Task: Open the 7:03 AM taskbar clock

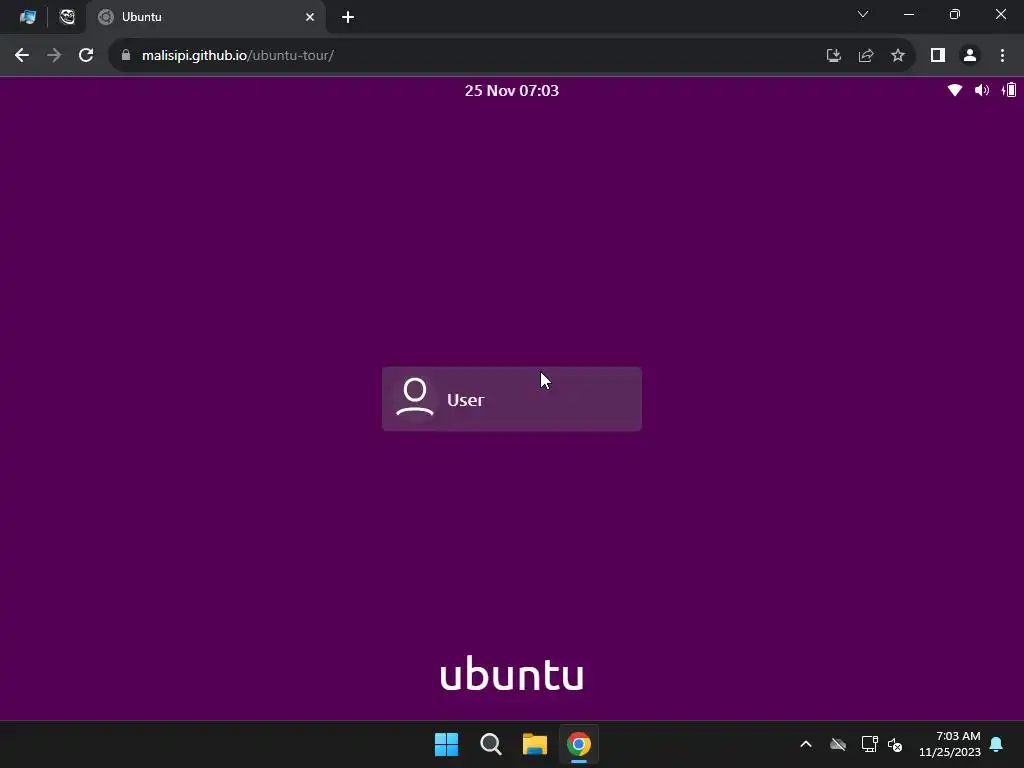Action: tap(950, 744)
